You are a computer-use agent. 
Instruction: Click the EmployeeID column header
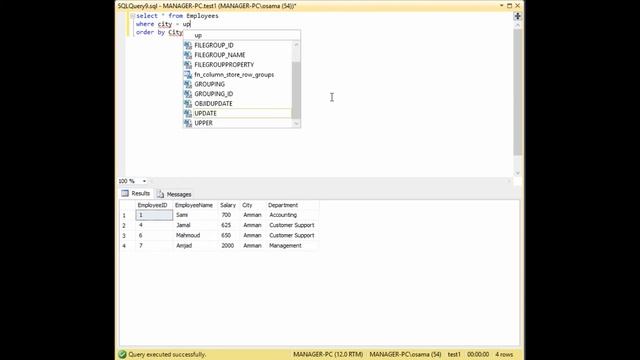coord(154,205)
